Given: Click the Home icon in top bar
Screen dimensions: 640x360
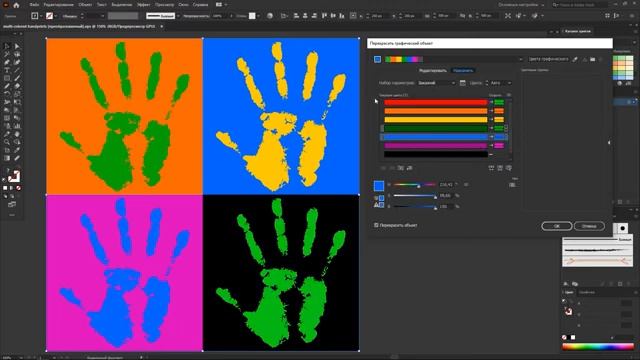Looking at the screenshot, I should click(x=16, y=5).
